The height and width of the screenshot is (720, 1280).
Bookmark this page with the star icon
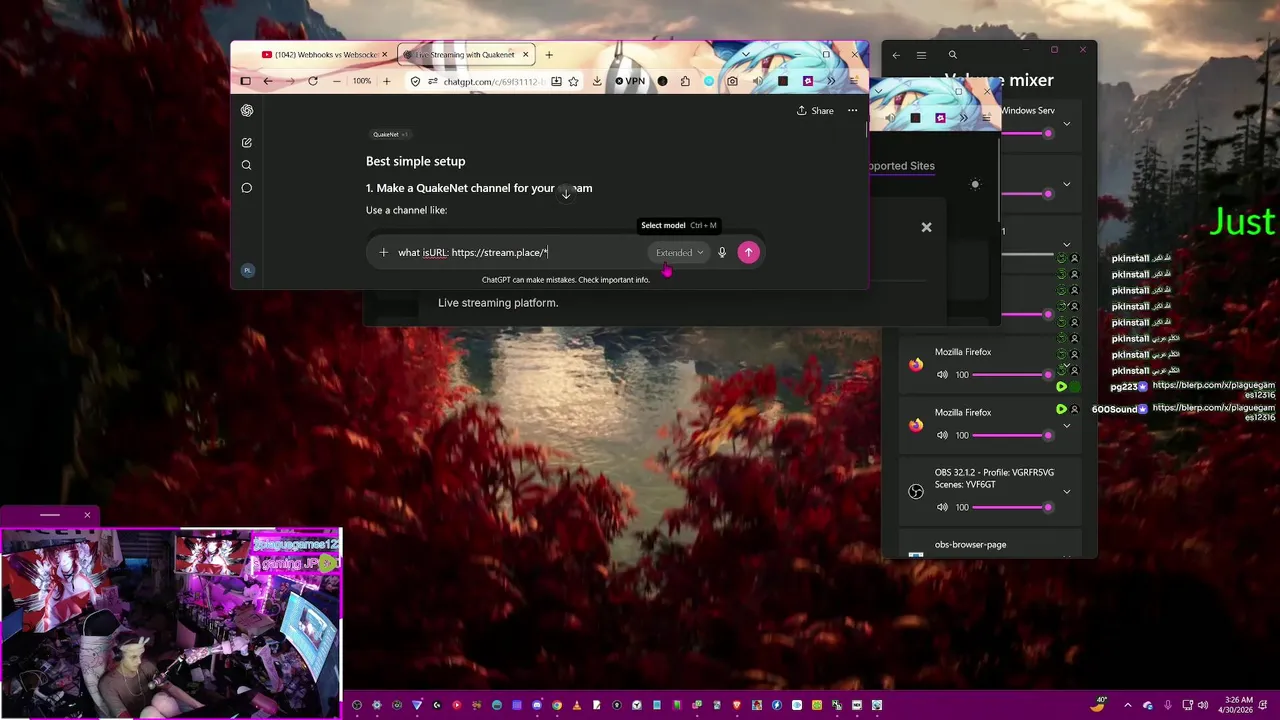point(573,81)
